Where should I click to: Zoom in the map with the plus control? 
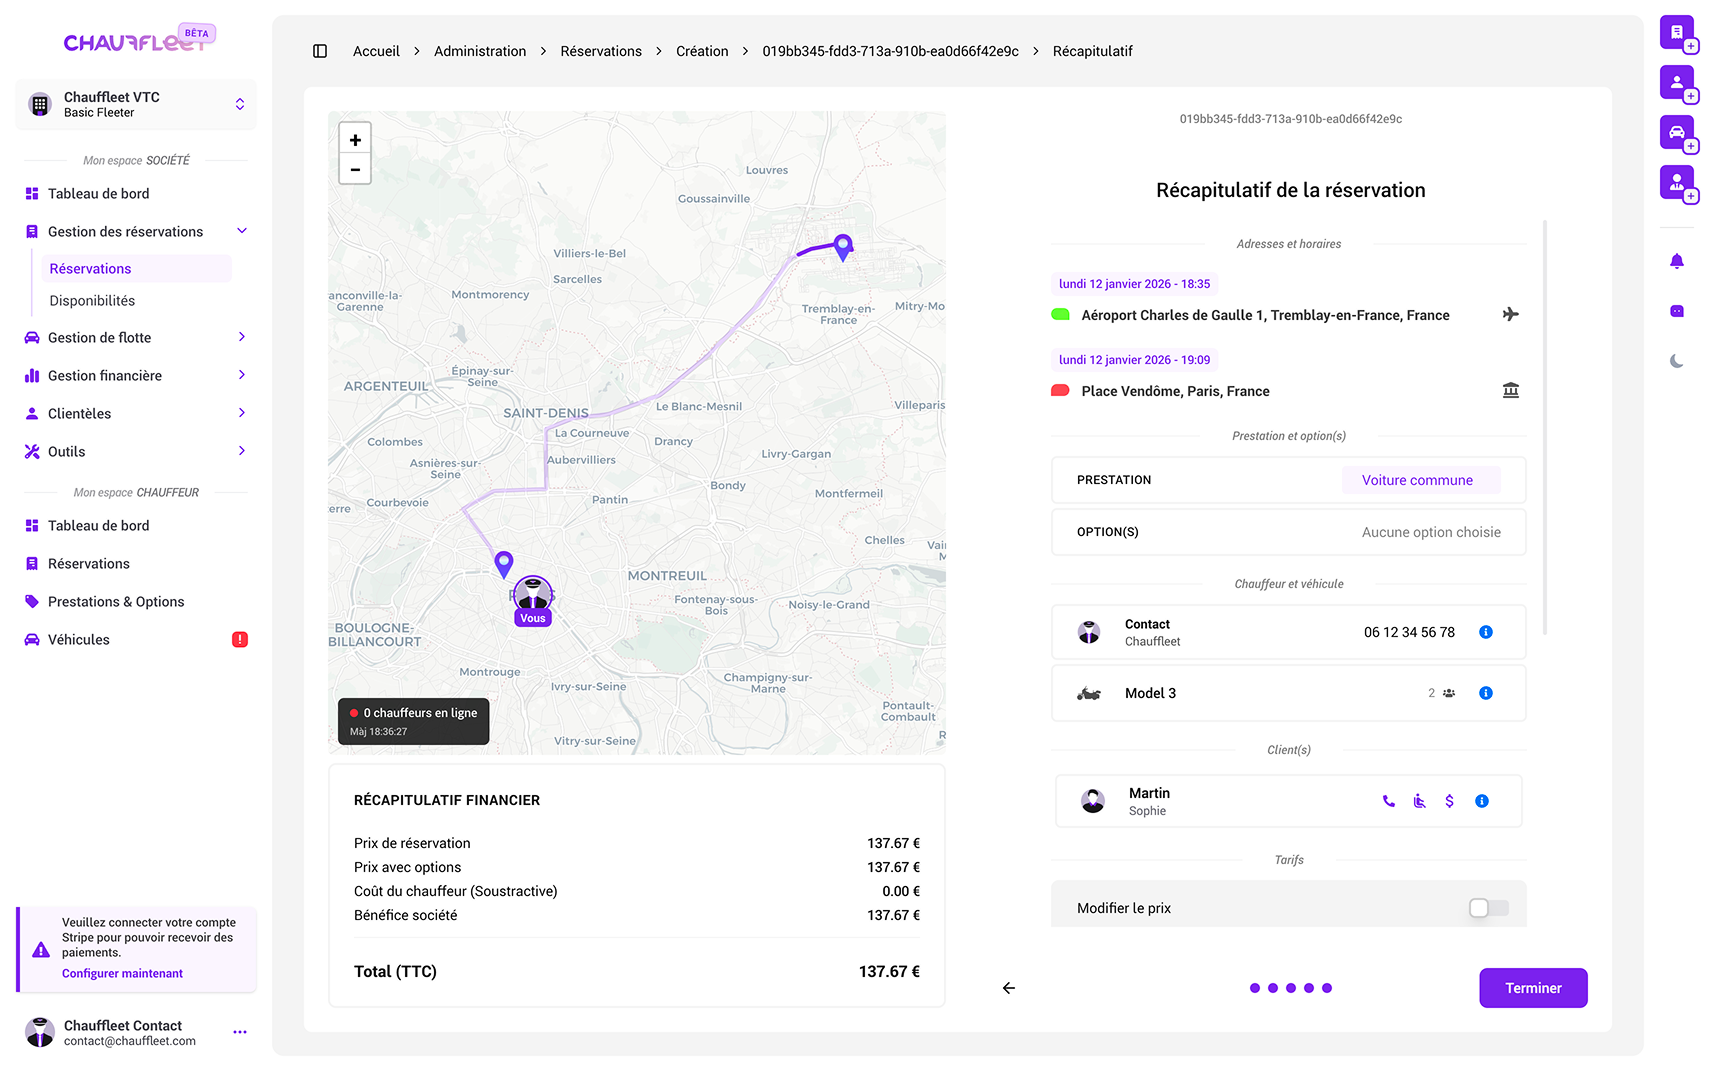[x=355, y=138]
